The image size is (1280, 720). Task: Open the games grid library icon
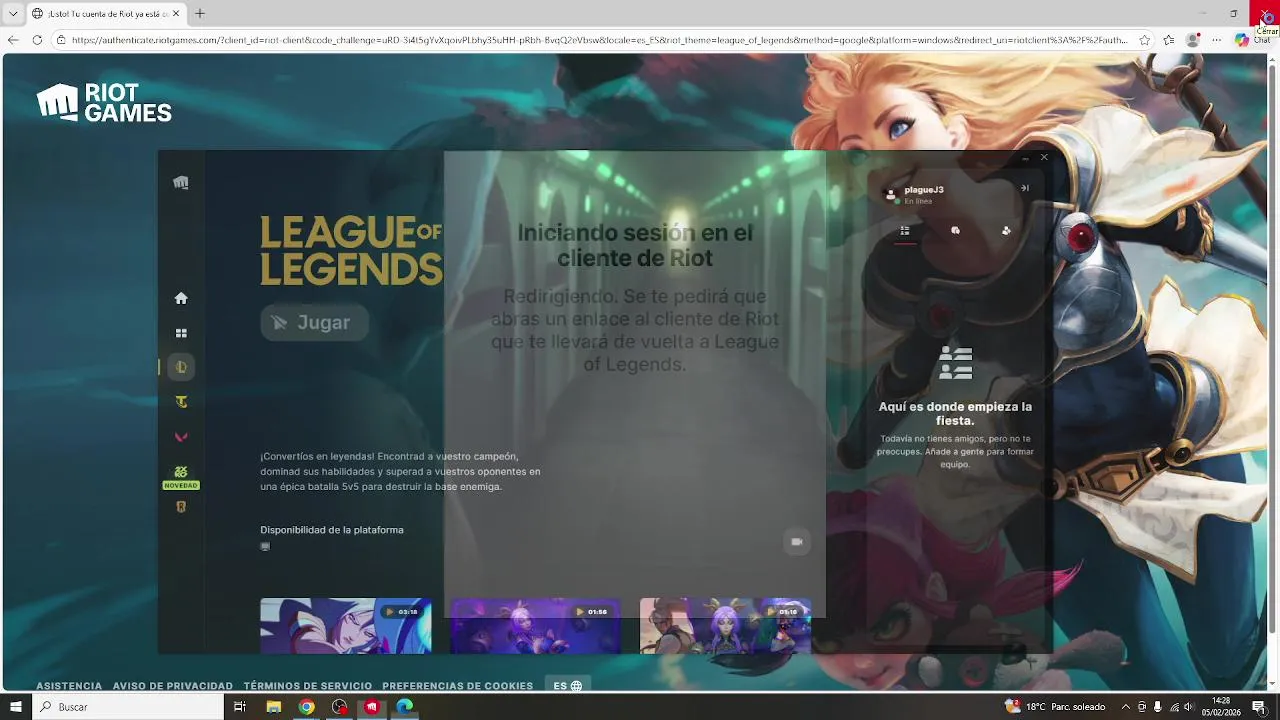coord(181,333)
